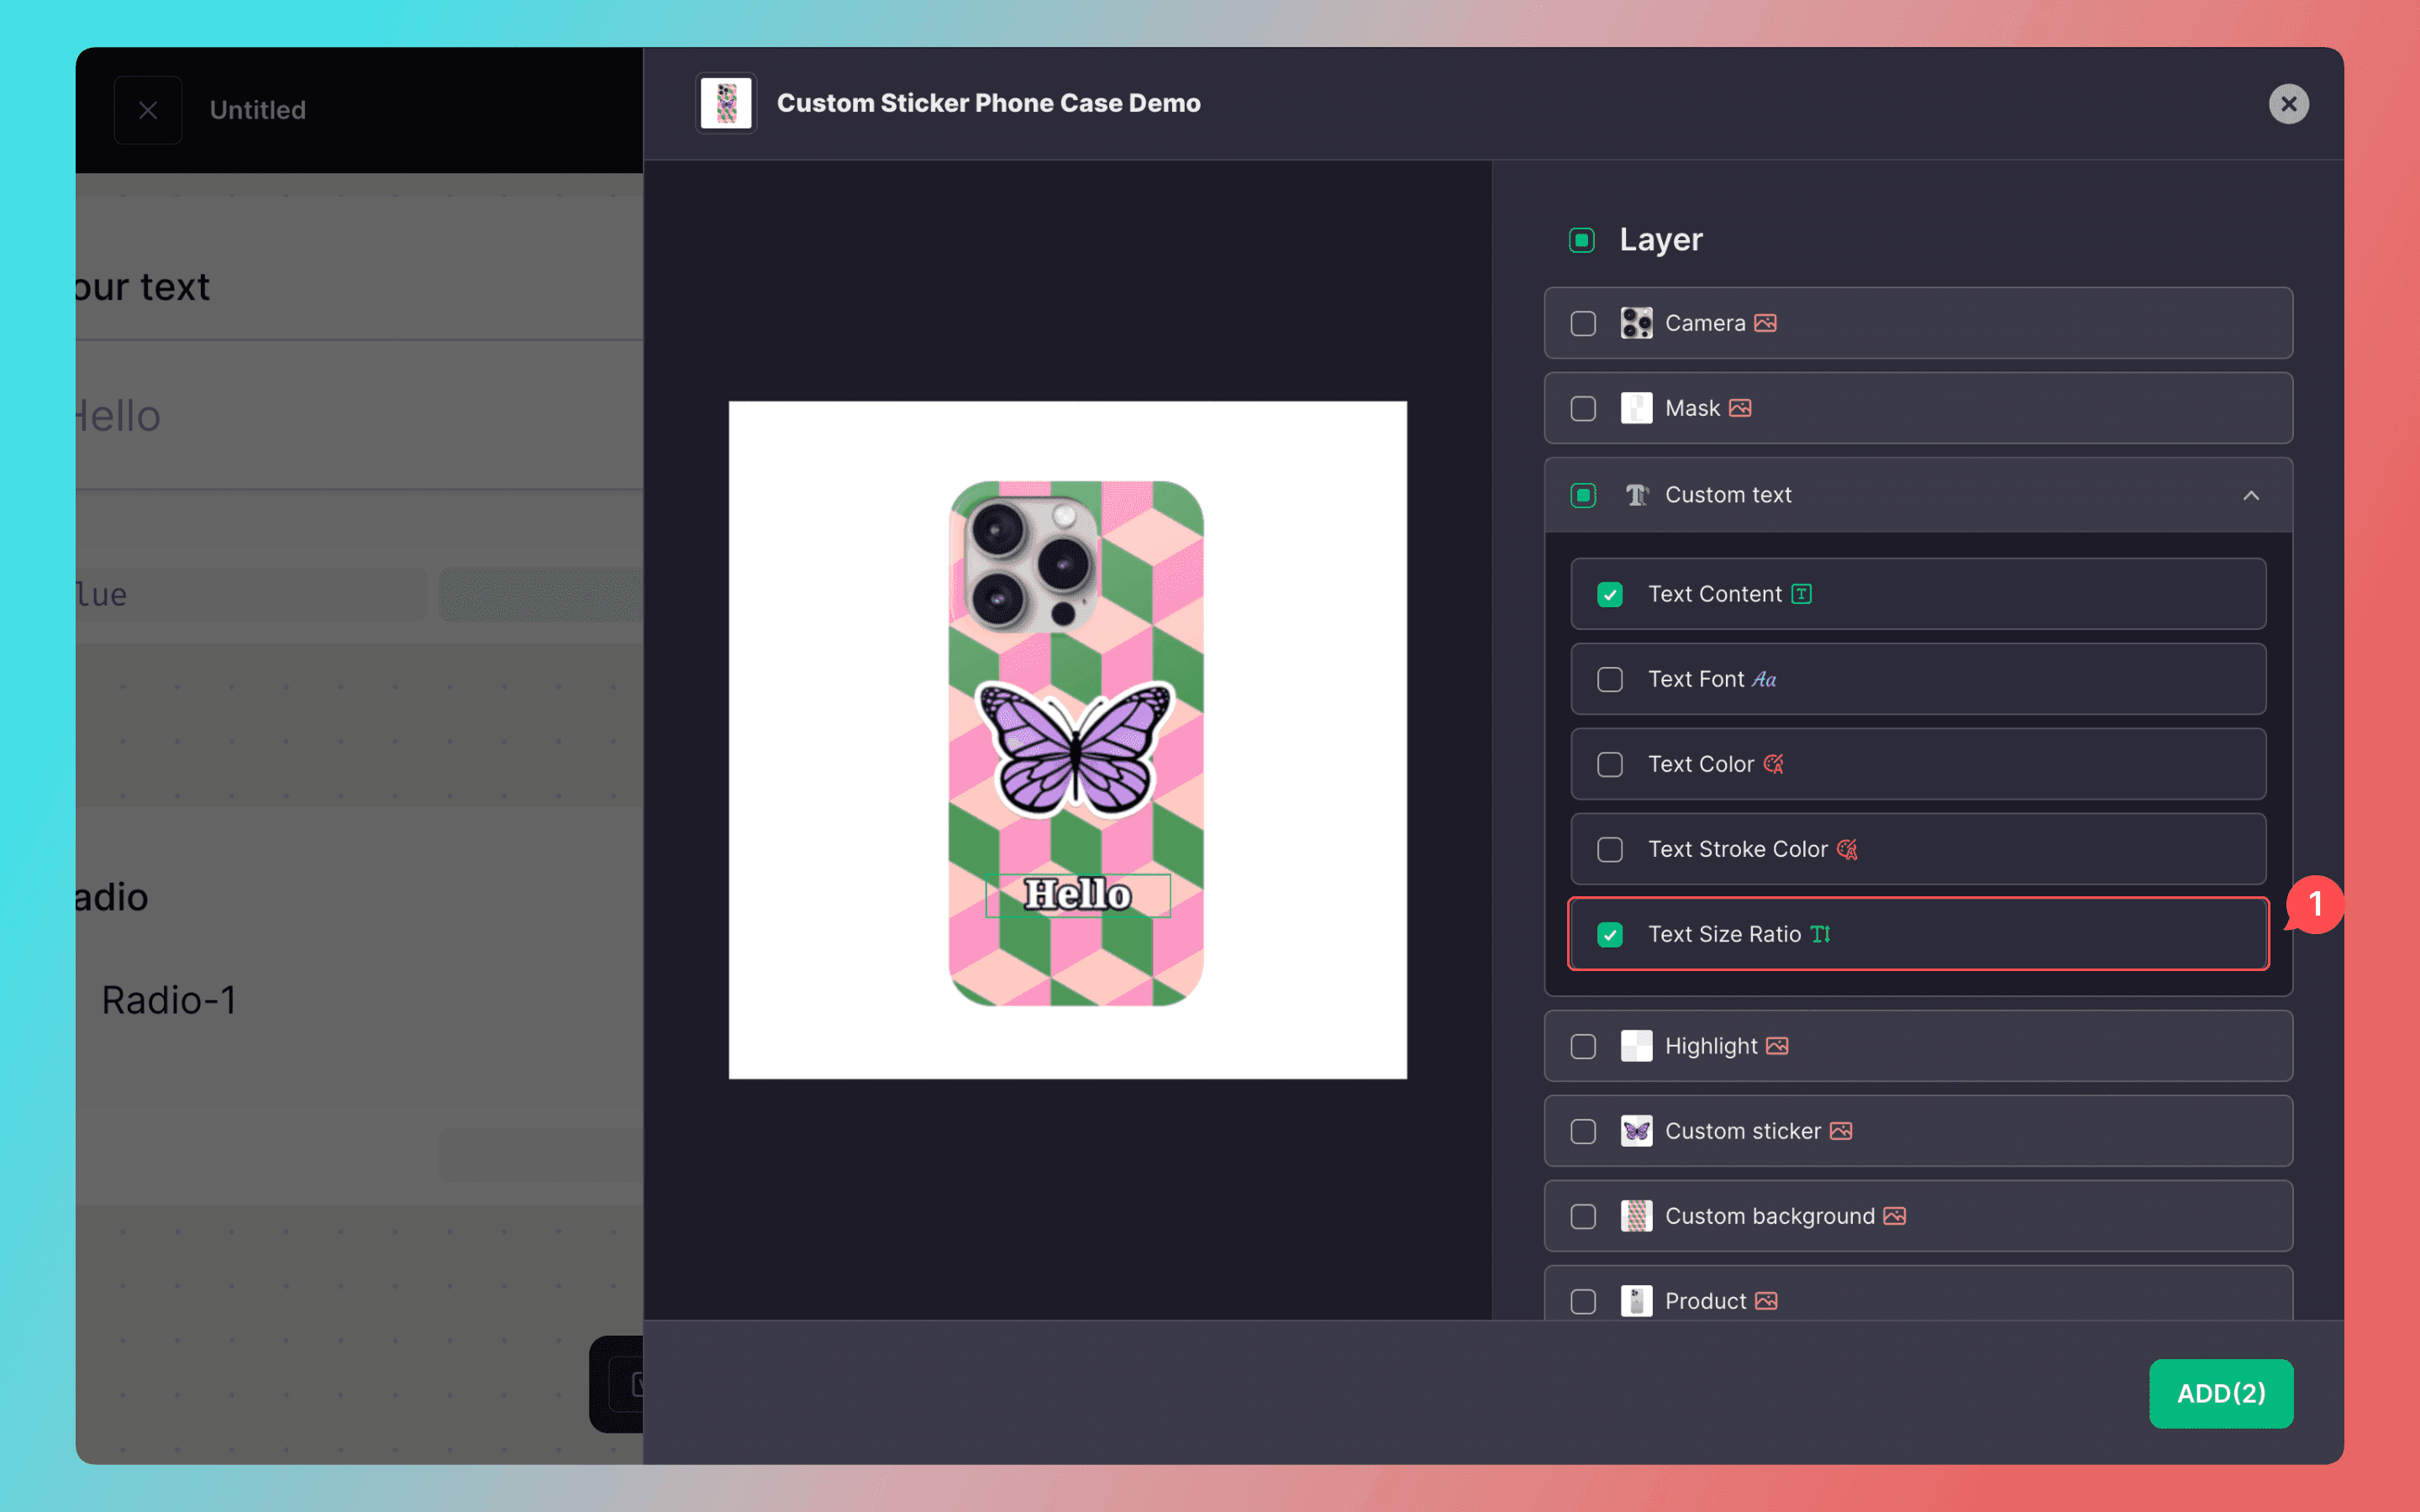Click the ADD(2) button
The width and height of the screenshot is (2420, 1512).
point(2221,1393)
